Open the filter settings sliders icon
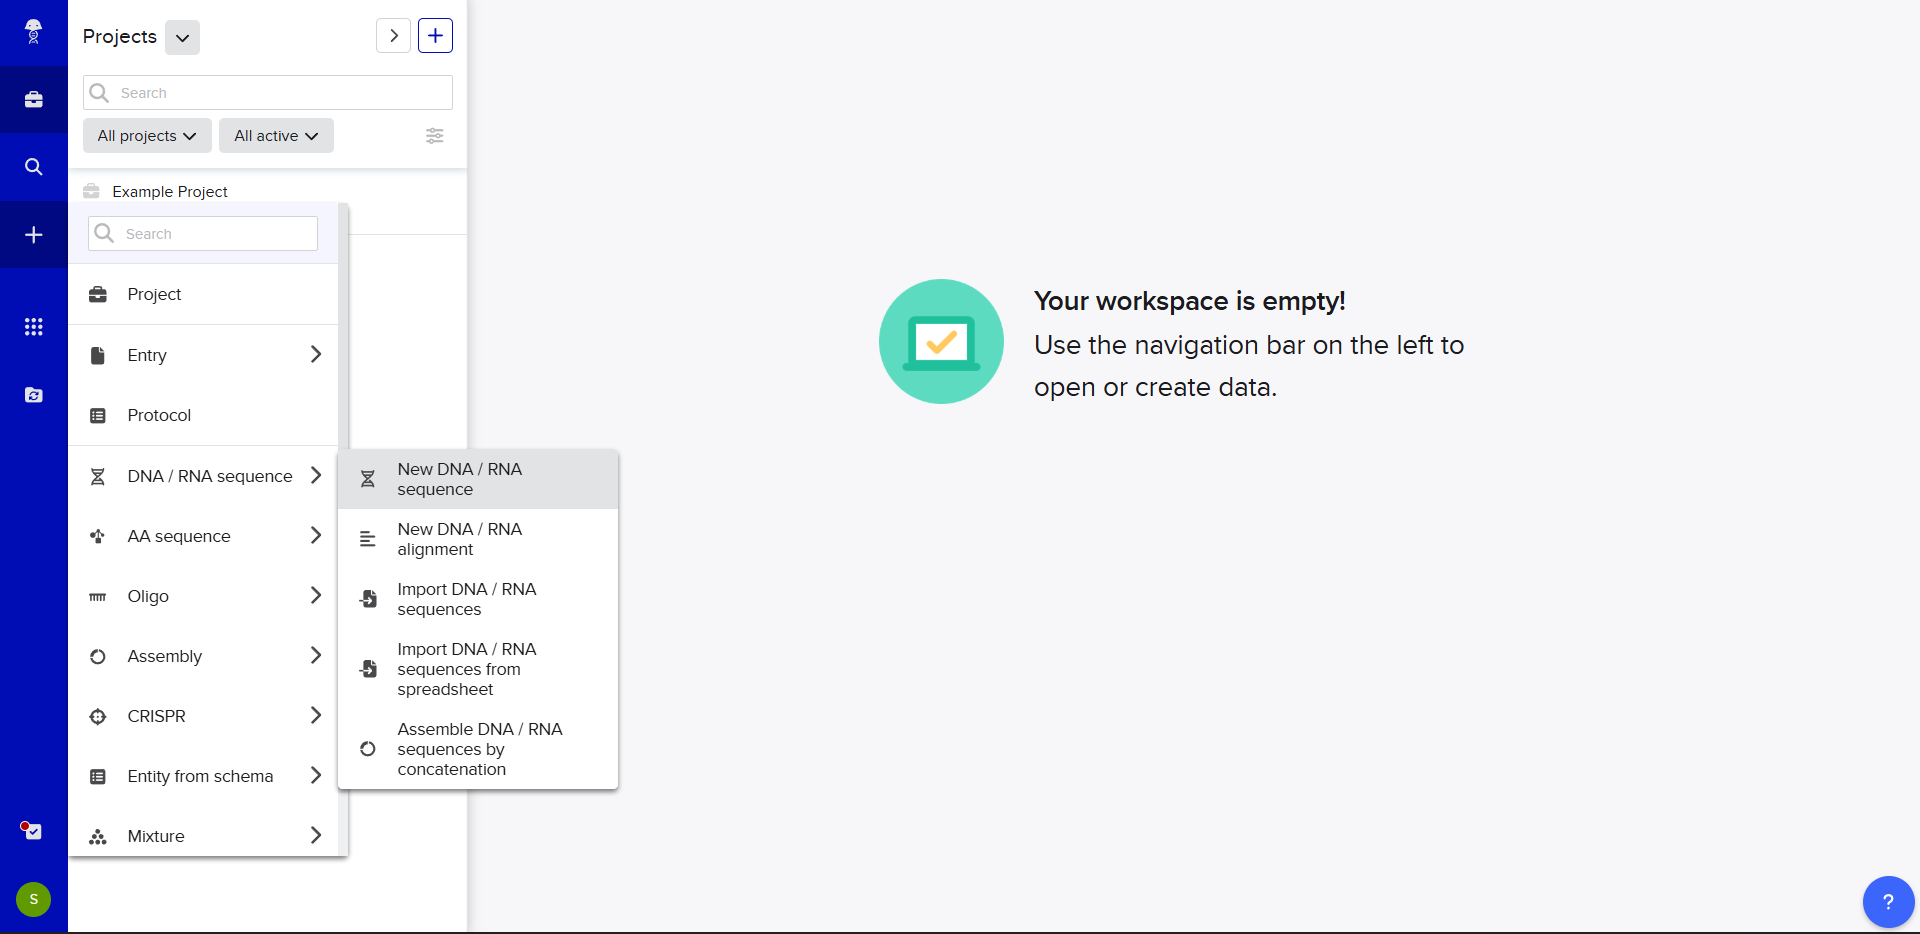The height and width of the screenshot is (934, 1920). point(434,136)
